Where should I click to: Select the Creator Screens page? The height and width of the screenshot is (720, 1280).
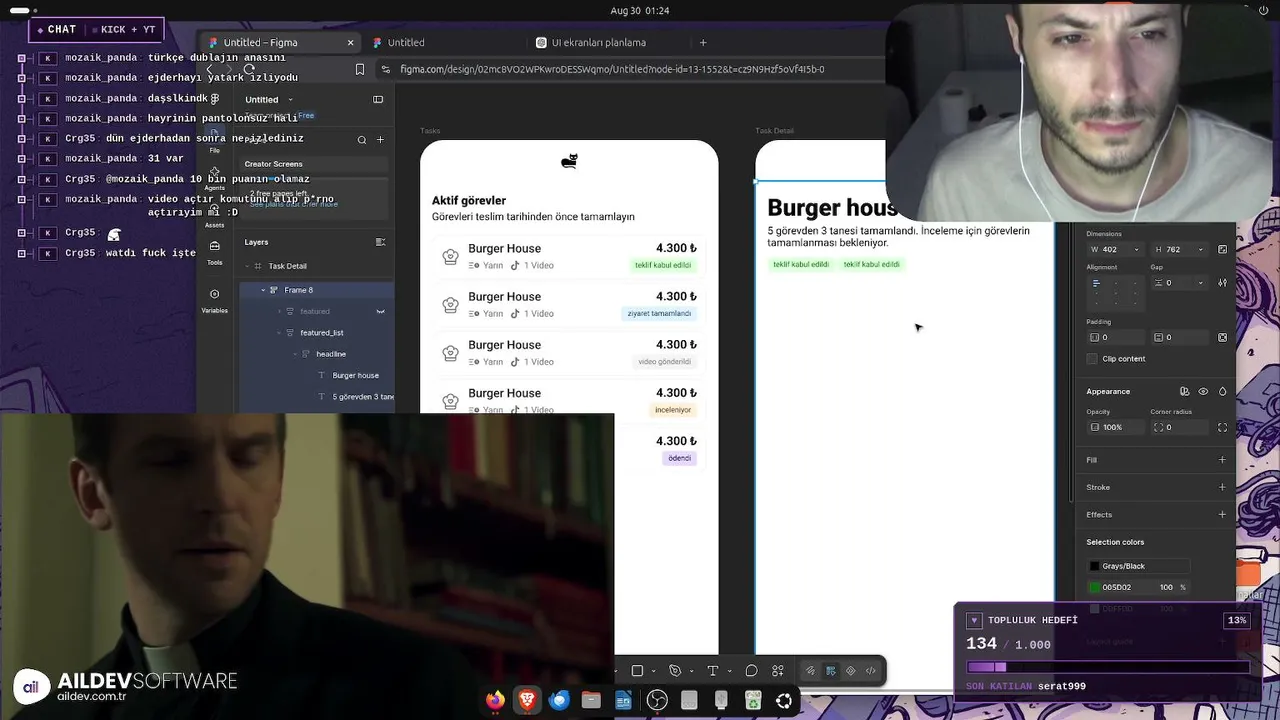273,164
